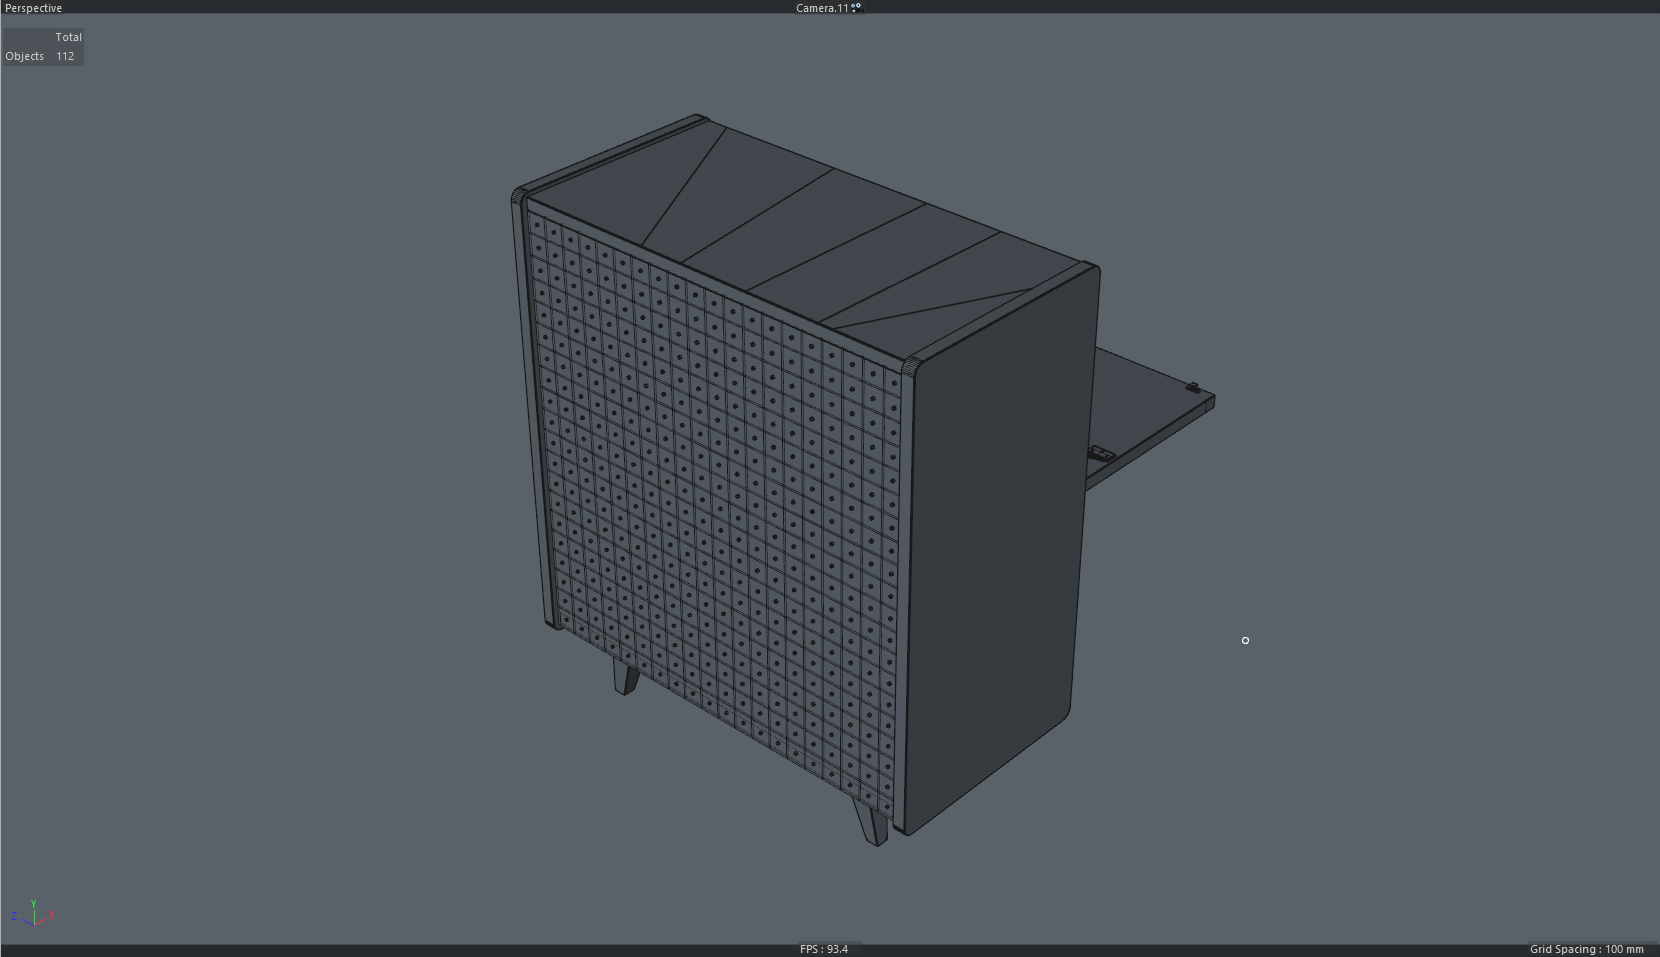Image resolution: width=1660 pixels, height=957 pixels.
Task: Click the FPS readout in the status bar
Action: point(824,949)
